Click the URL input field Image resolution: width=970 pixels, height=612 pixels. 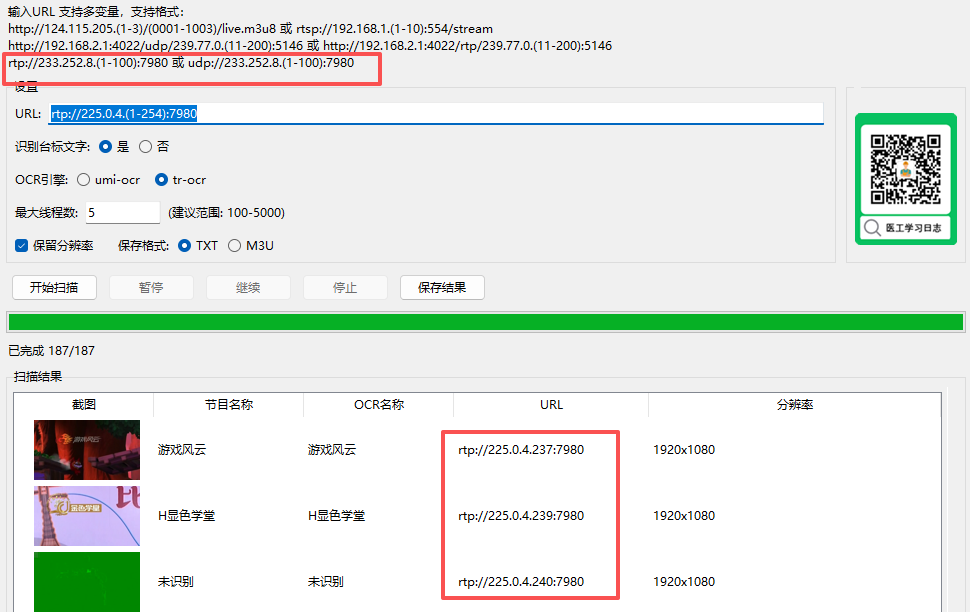[436, 114]
